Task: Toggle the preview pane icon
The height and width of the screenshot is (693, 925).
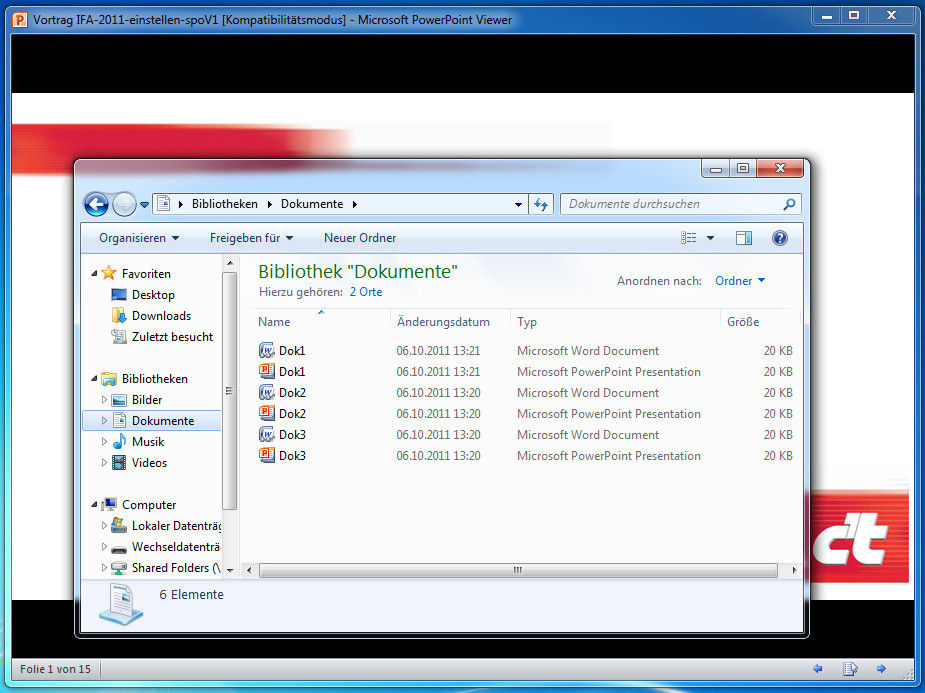Action: 744,238
